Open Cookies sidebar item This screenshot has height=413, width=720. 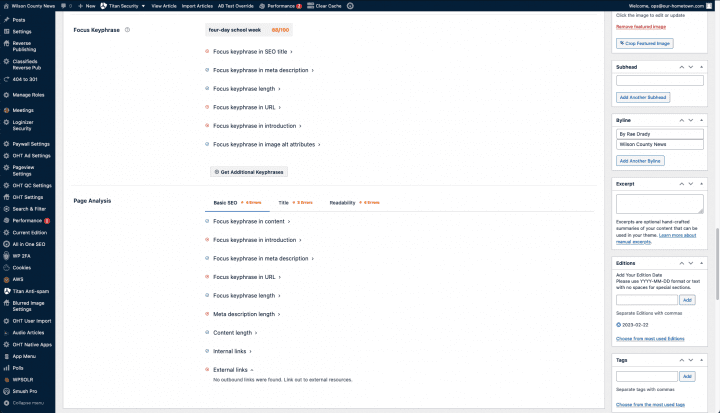click(x=22, y=268)
